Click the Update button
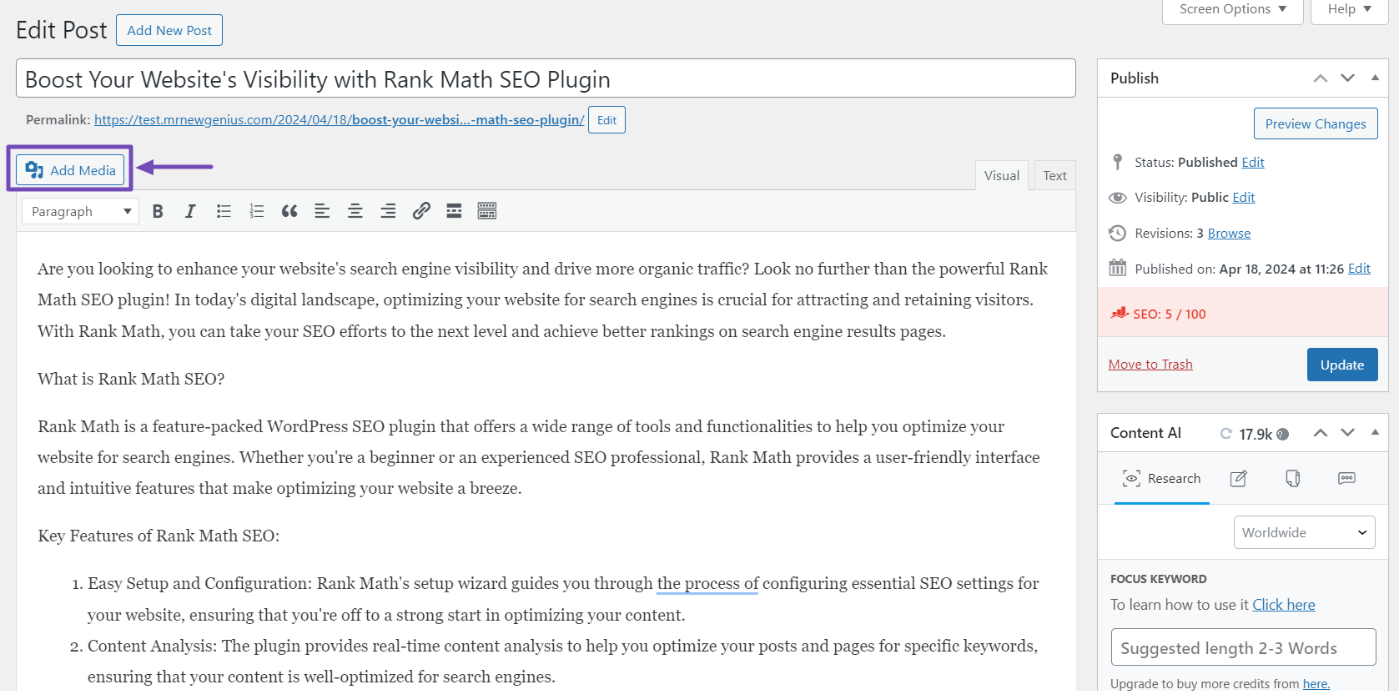The image size is (1399, 691). coord(1342,365)
